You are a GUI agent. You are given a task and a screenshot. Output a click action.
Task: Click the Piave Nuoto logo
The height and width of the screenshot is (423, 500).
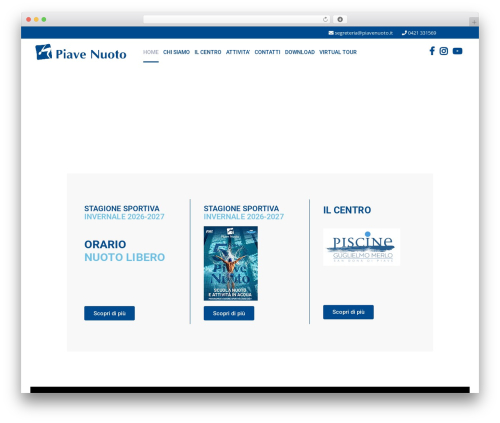pyautogui.click(x=81, y=52)
